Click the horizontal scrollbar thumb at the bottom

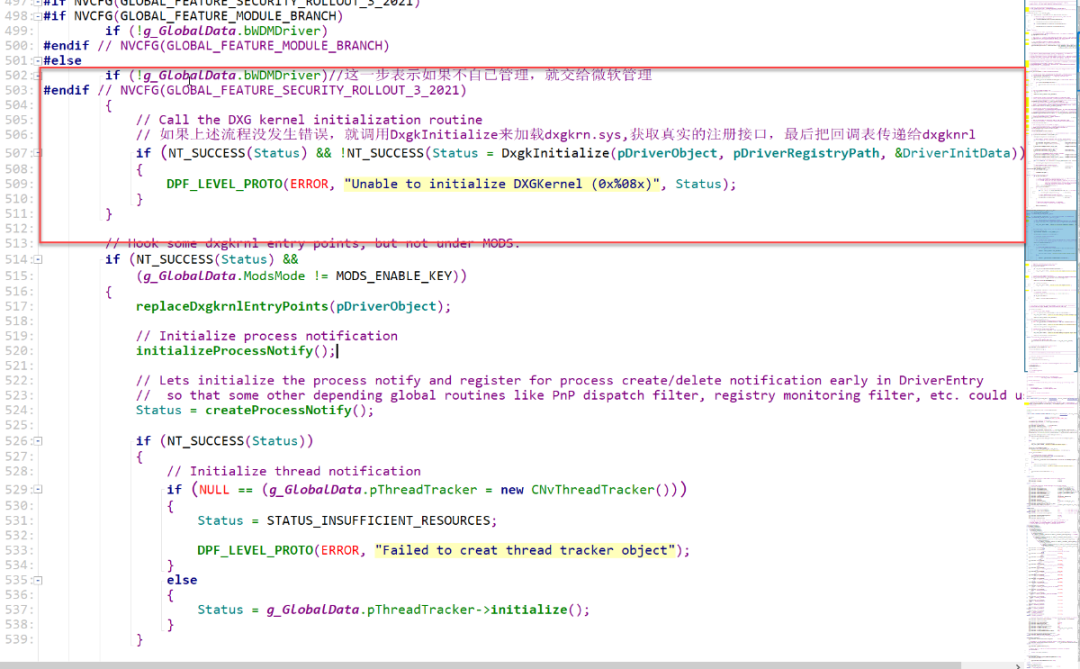(480, 665)
